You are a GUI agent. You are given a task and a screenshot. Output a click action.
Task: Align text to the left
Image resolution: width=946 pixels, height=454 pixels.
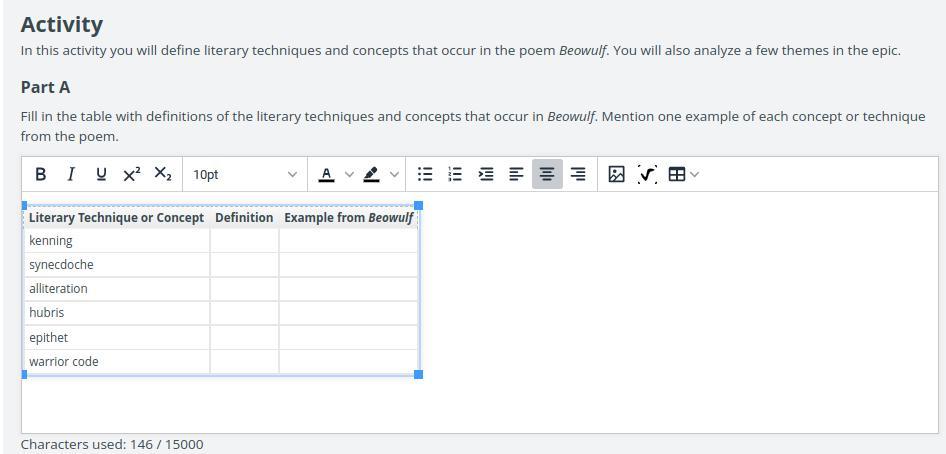click(516, 174)
